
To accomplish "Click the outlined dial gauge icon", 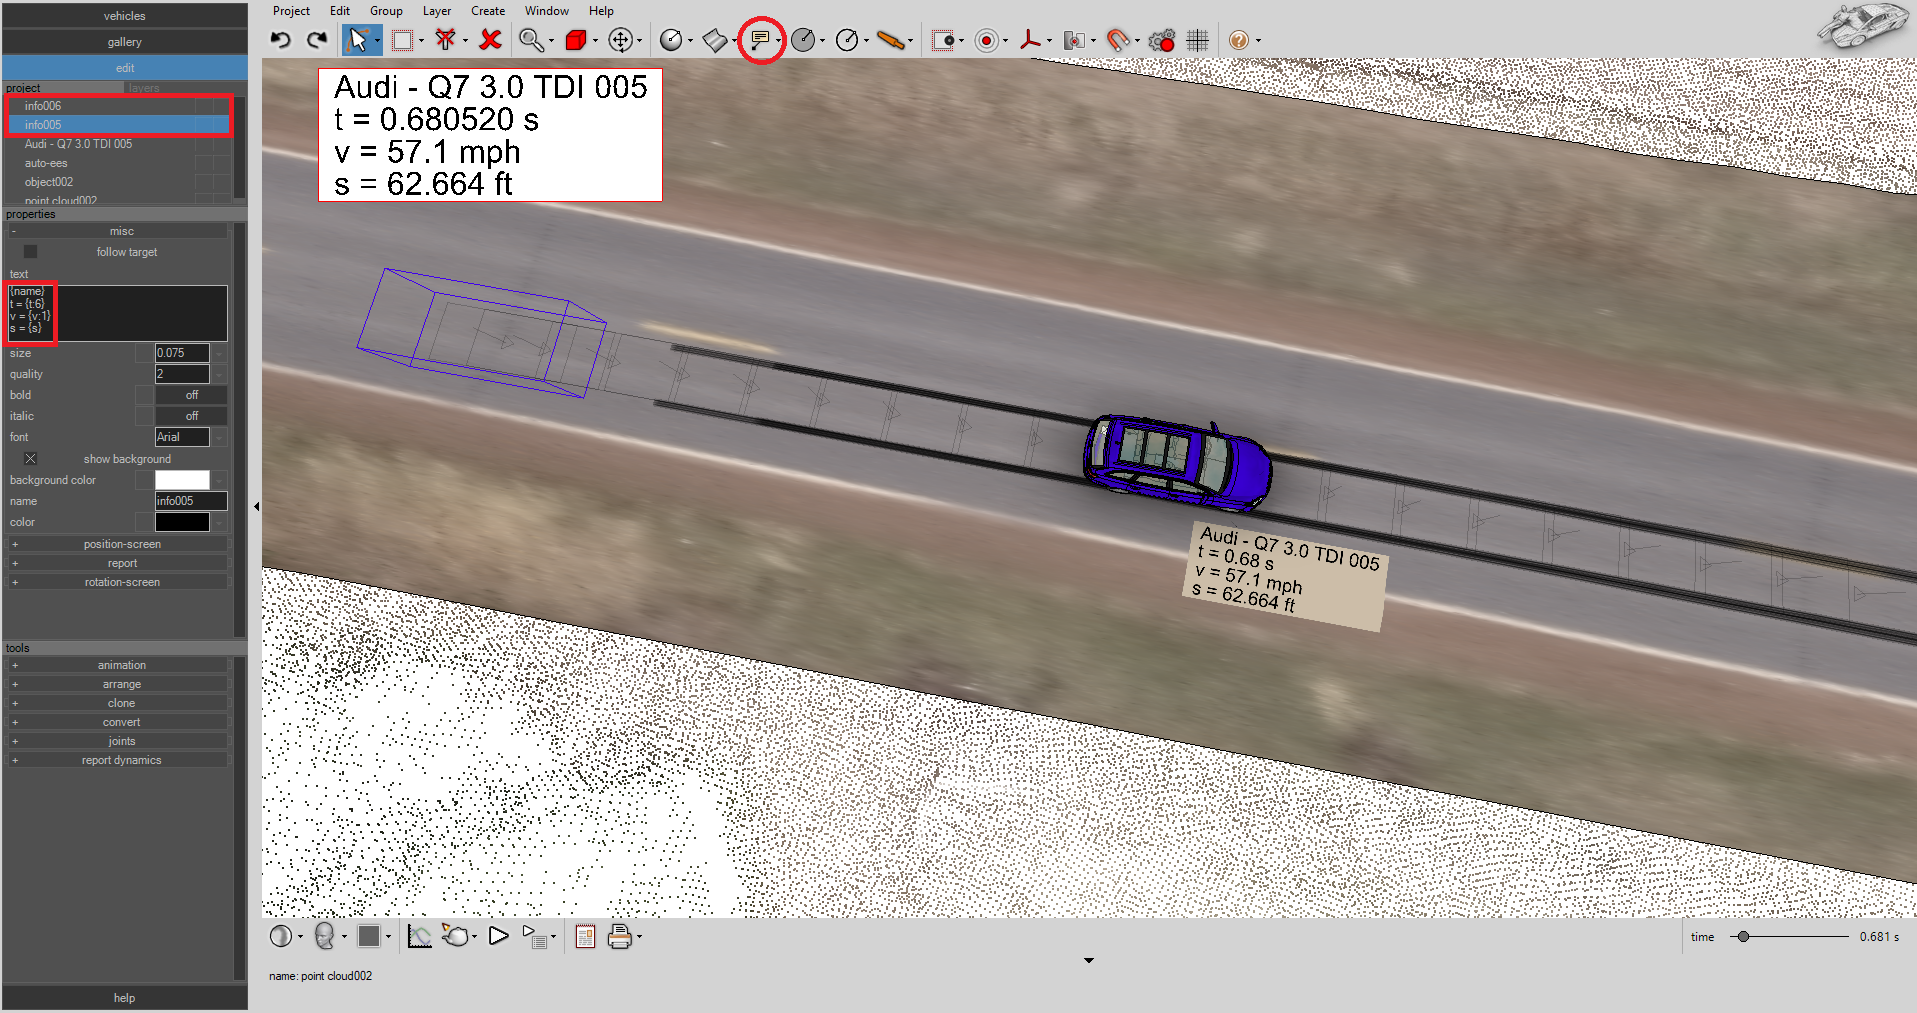I will (847, 40).
